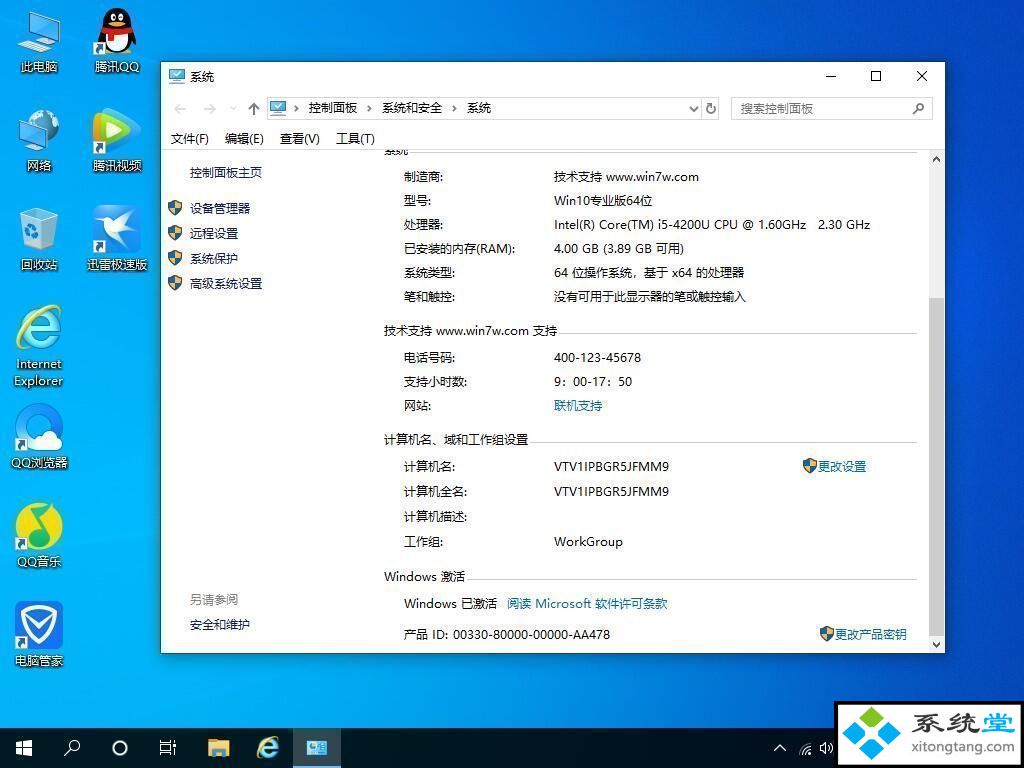Open Cortana circle on taskbar

[120, 748]
